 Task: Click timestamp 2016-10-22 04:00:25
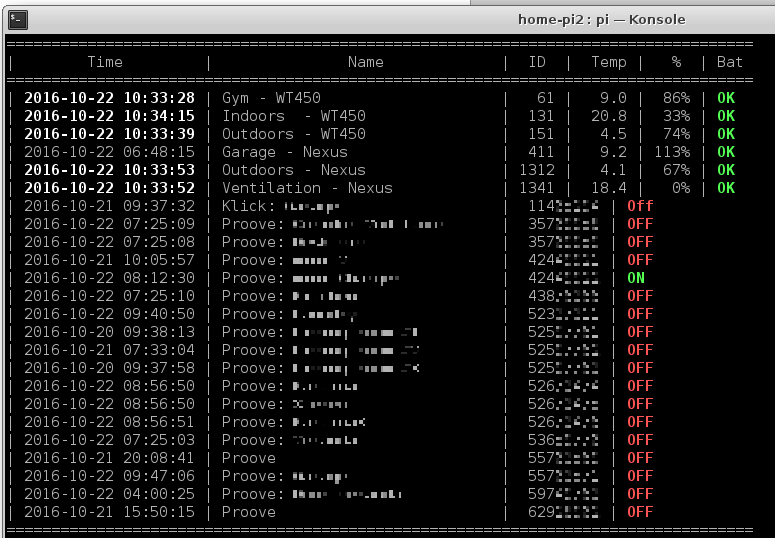click(109, 494)
